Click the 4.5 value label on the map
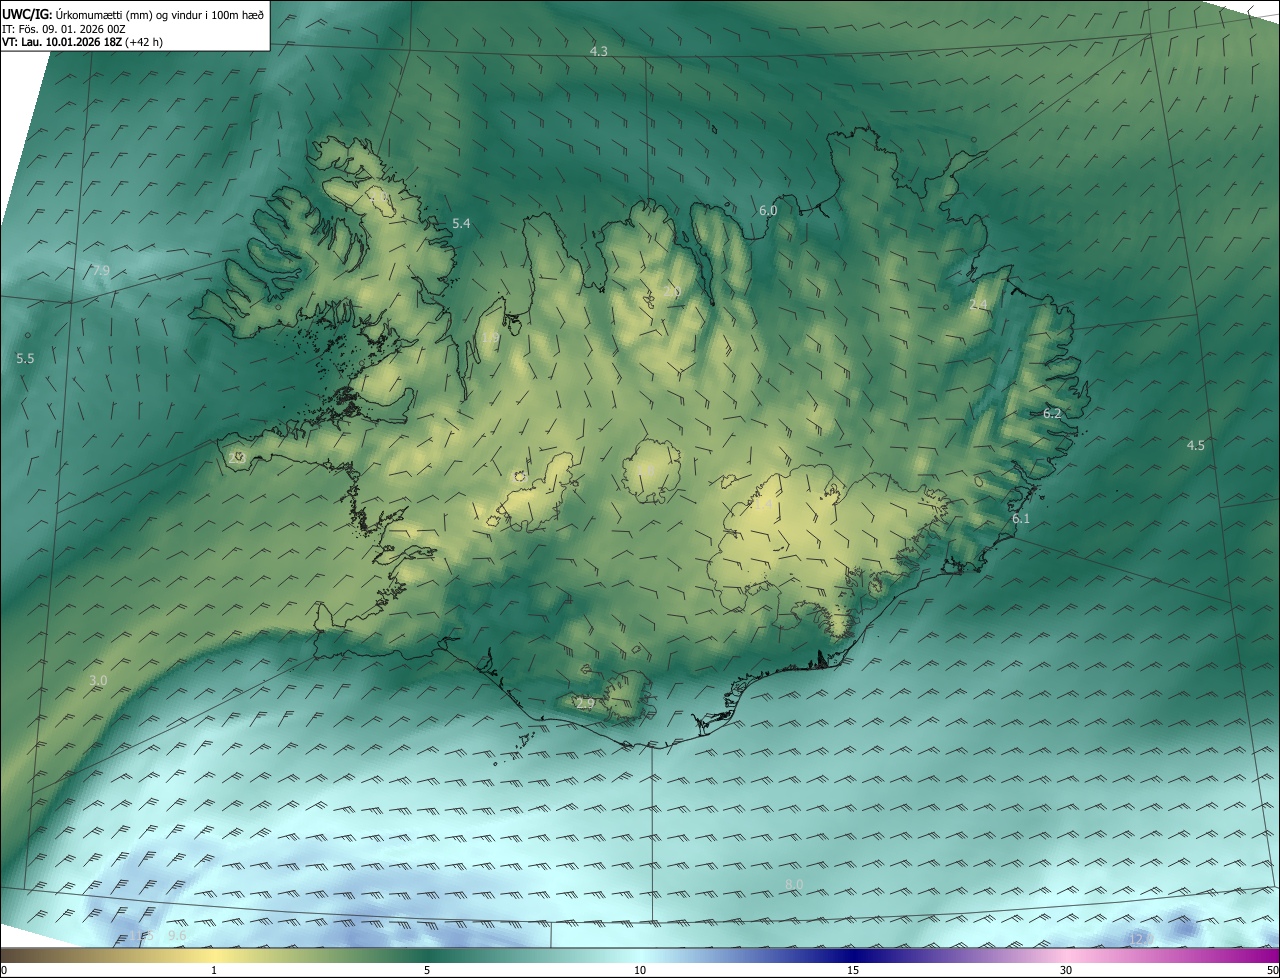This screenshot has height=978, width=1280. [1196, 445]
